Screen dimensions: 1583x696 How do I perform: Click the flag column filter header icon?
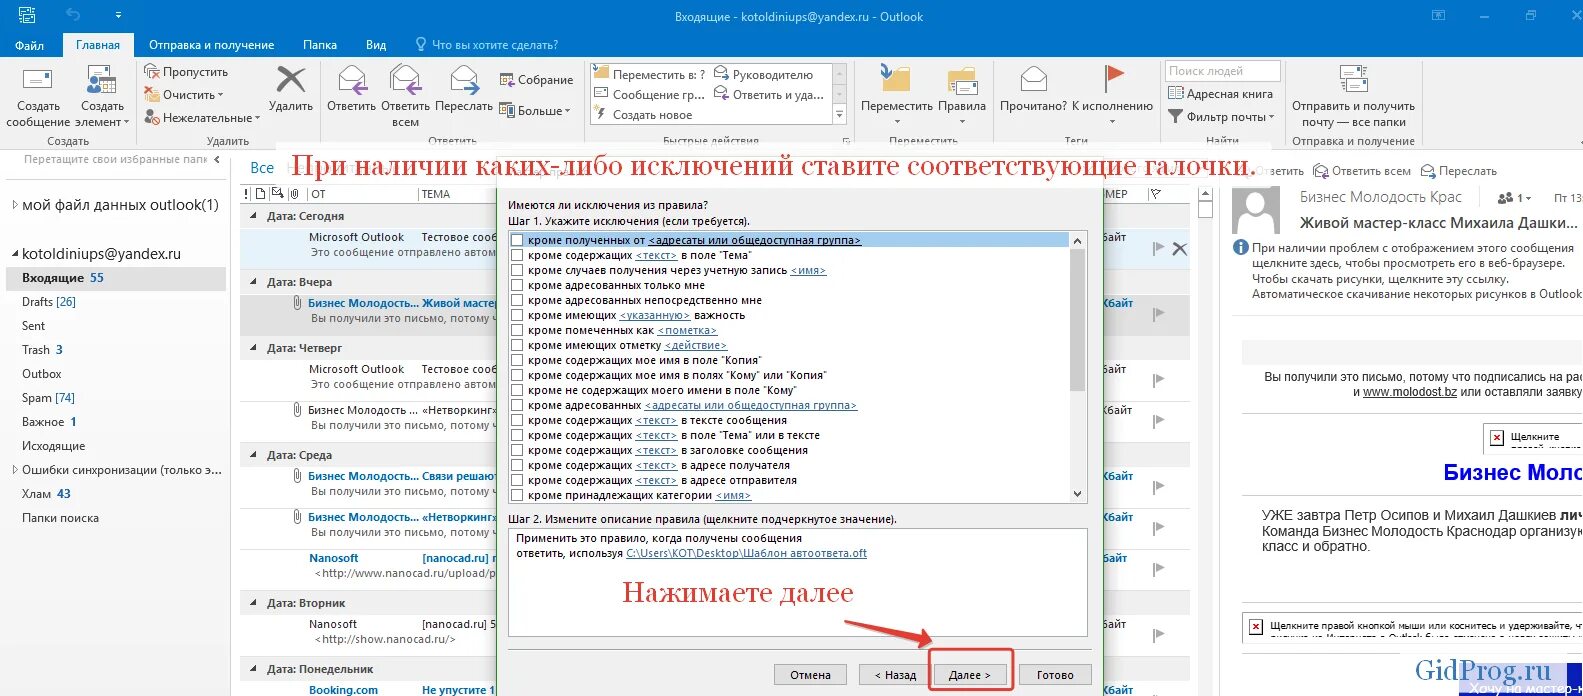coord(1156,194)
